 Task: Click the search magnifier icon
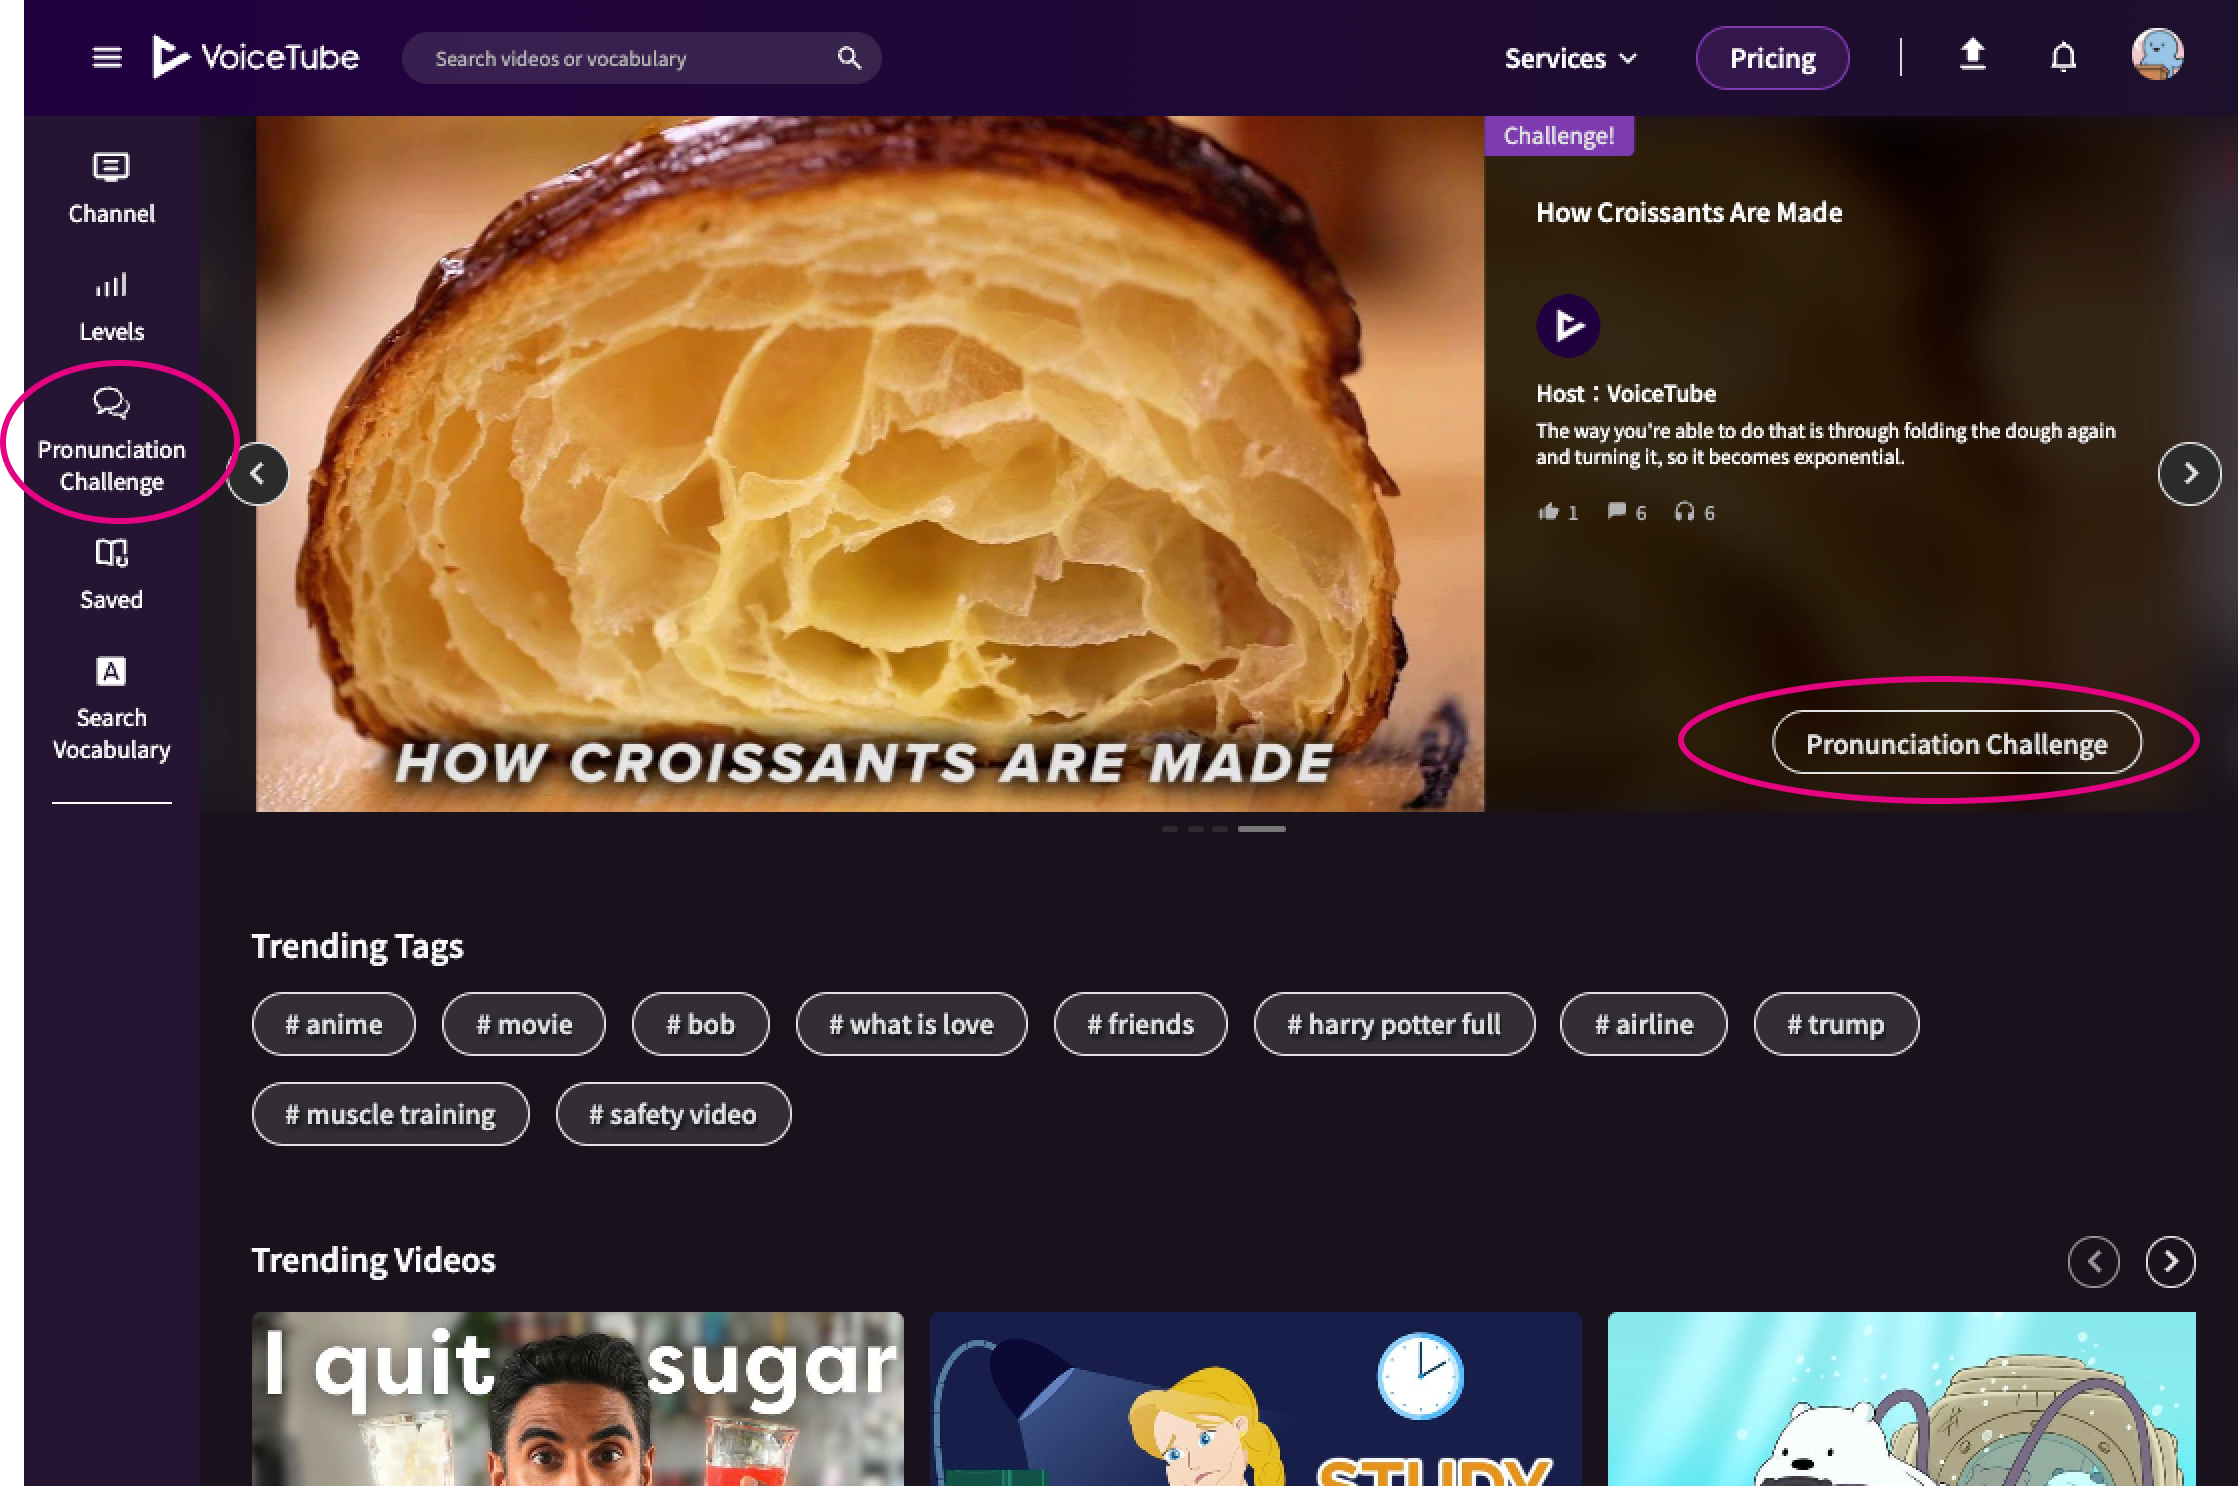pos(848,58)
